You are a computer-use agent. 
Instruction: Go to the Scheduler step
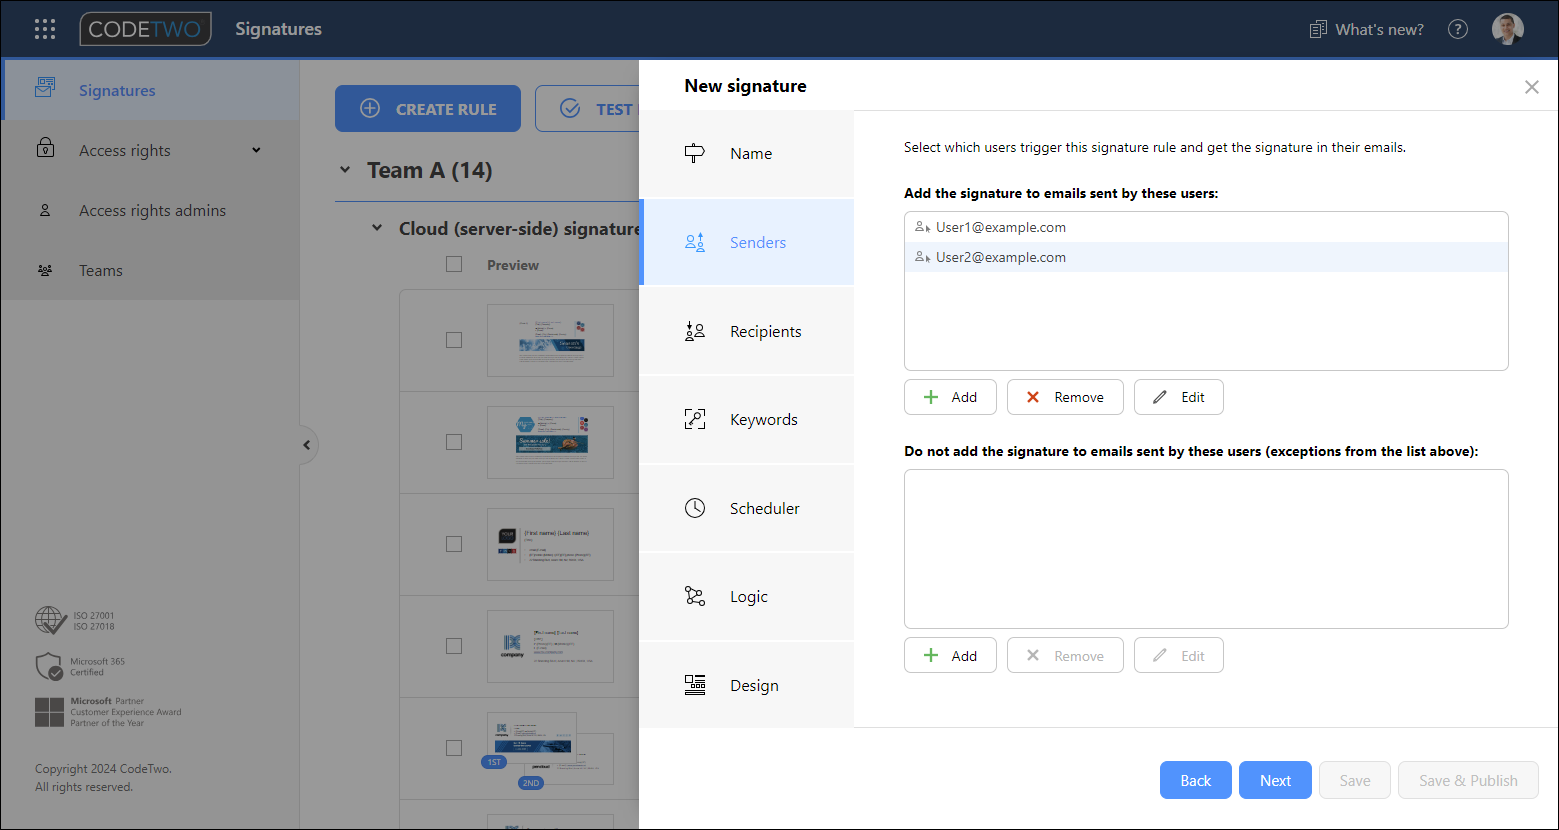click(746, 508)
